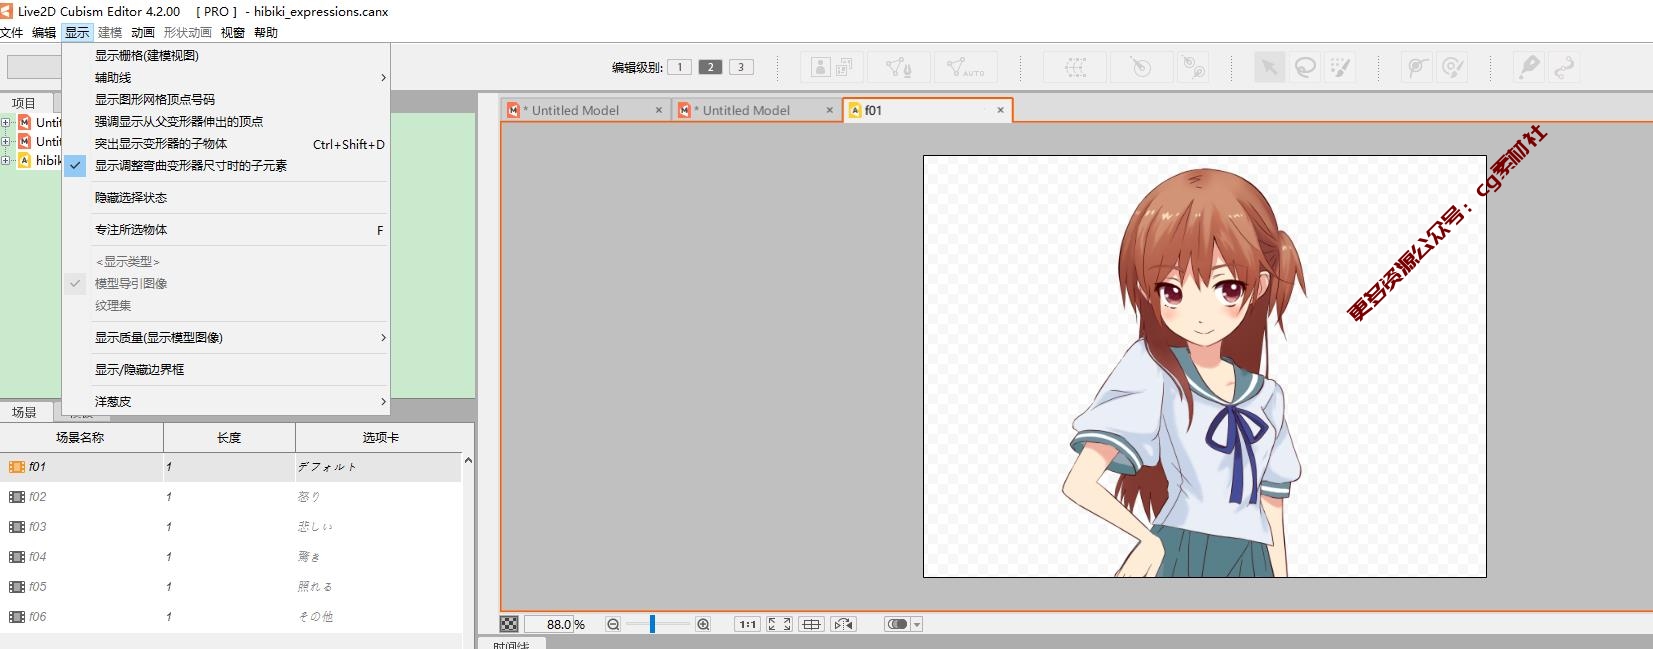Close the f01 tab
This screenshot has height=649, width=1653.
click(1000, 110)
